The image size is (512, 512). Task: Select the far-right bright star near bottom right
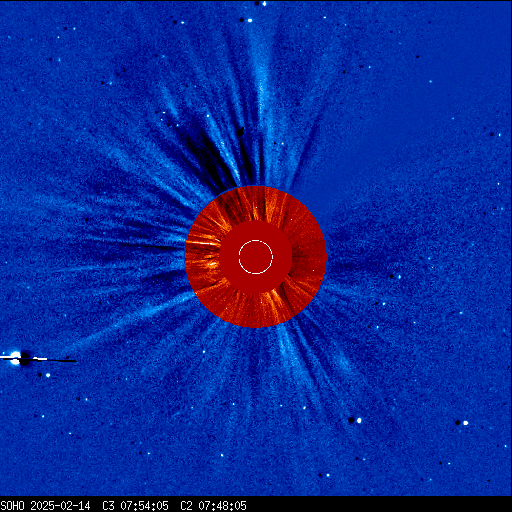(466, 423)
